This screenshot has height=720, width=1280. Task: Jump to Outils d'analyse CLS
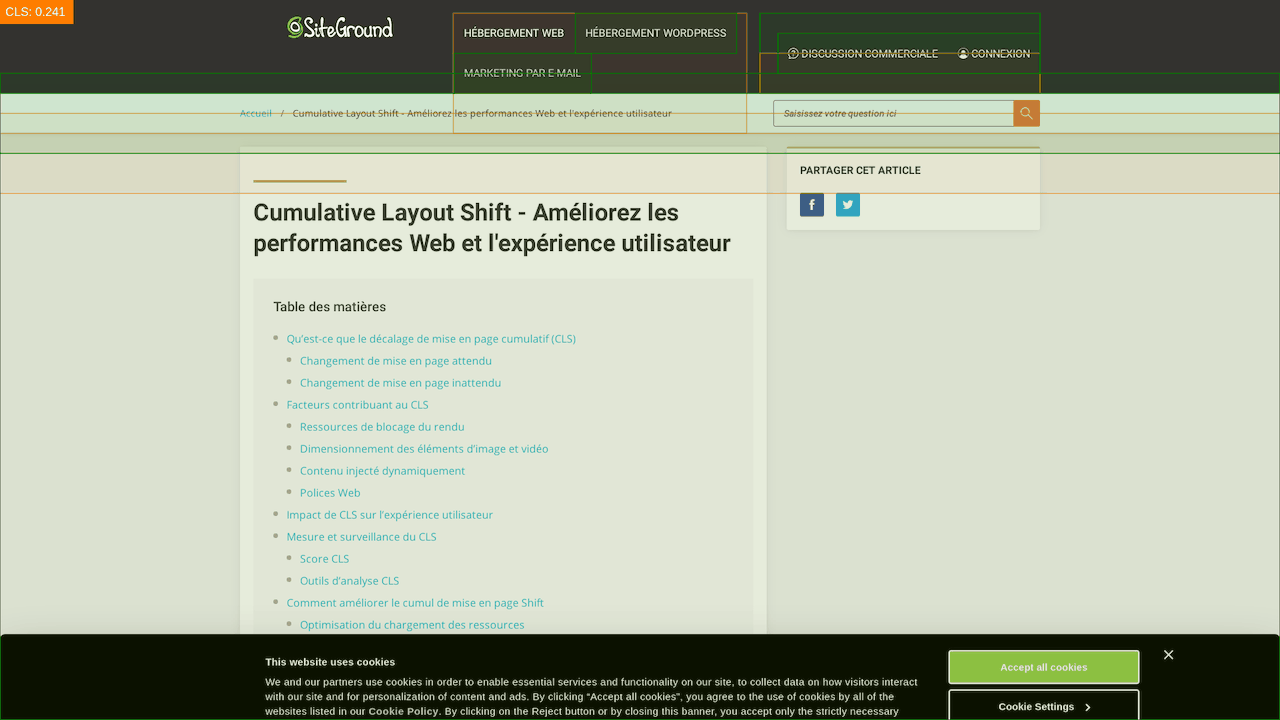tap(349, 581)
